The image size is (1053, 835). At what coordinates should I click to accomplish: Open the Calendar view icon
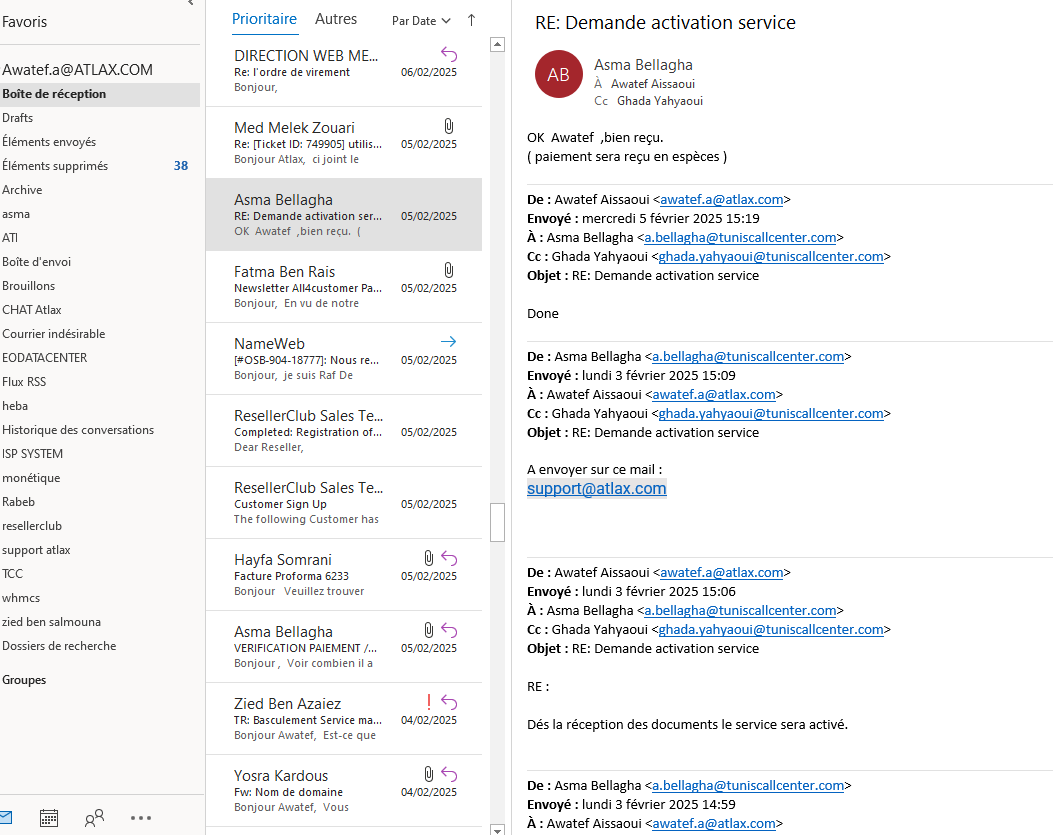point(49,818)
